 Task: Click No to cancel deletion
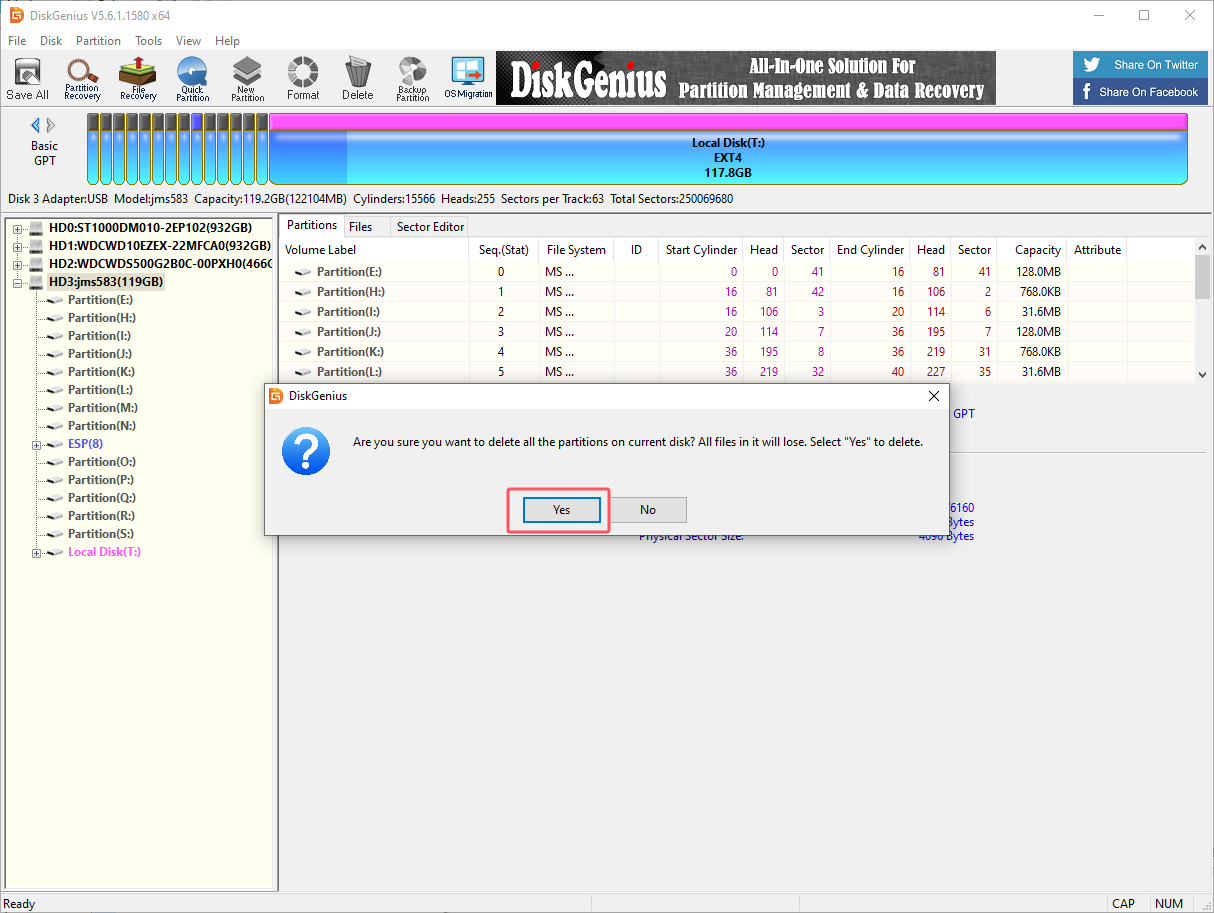tap(648, 510)
